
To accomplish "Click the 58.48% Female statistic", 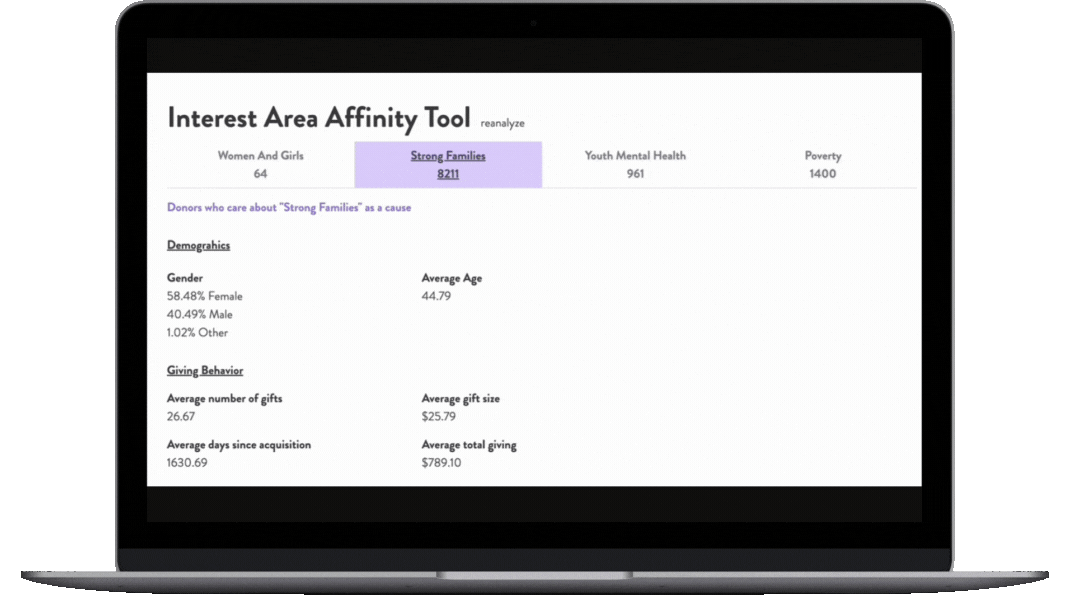I will click(202, 296).
